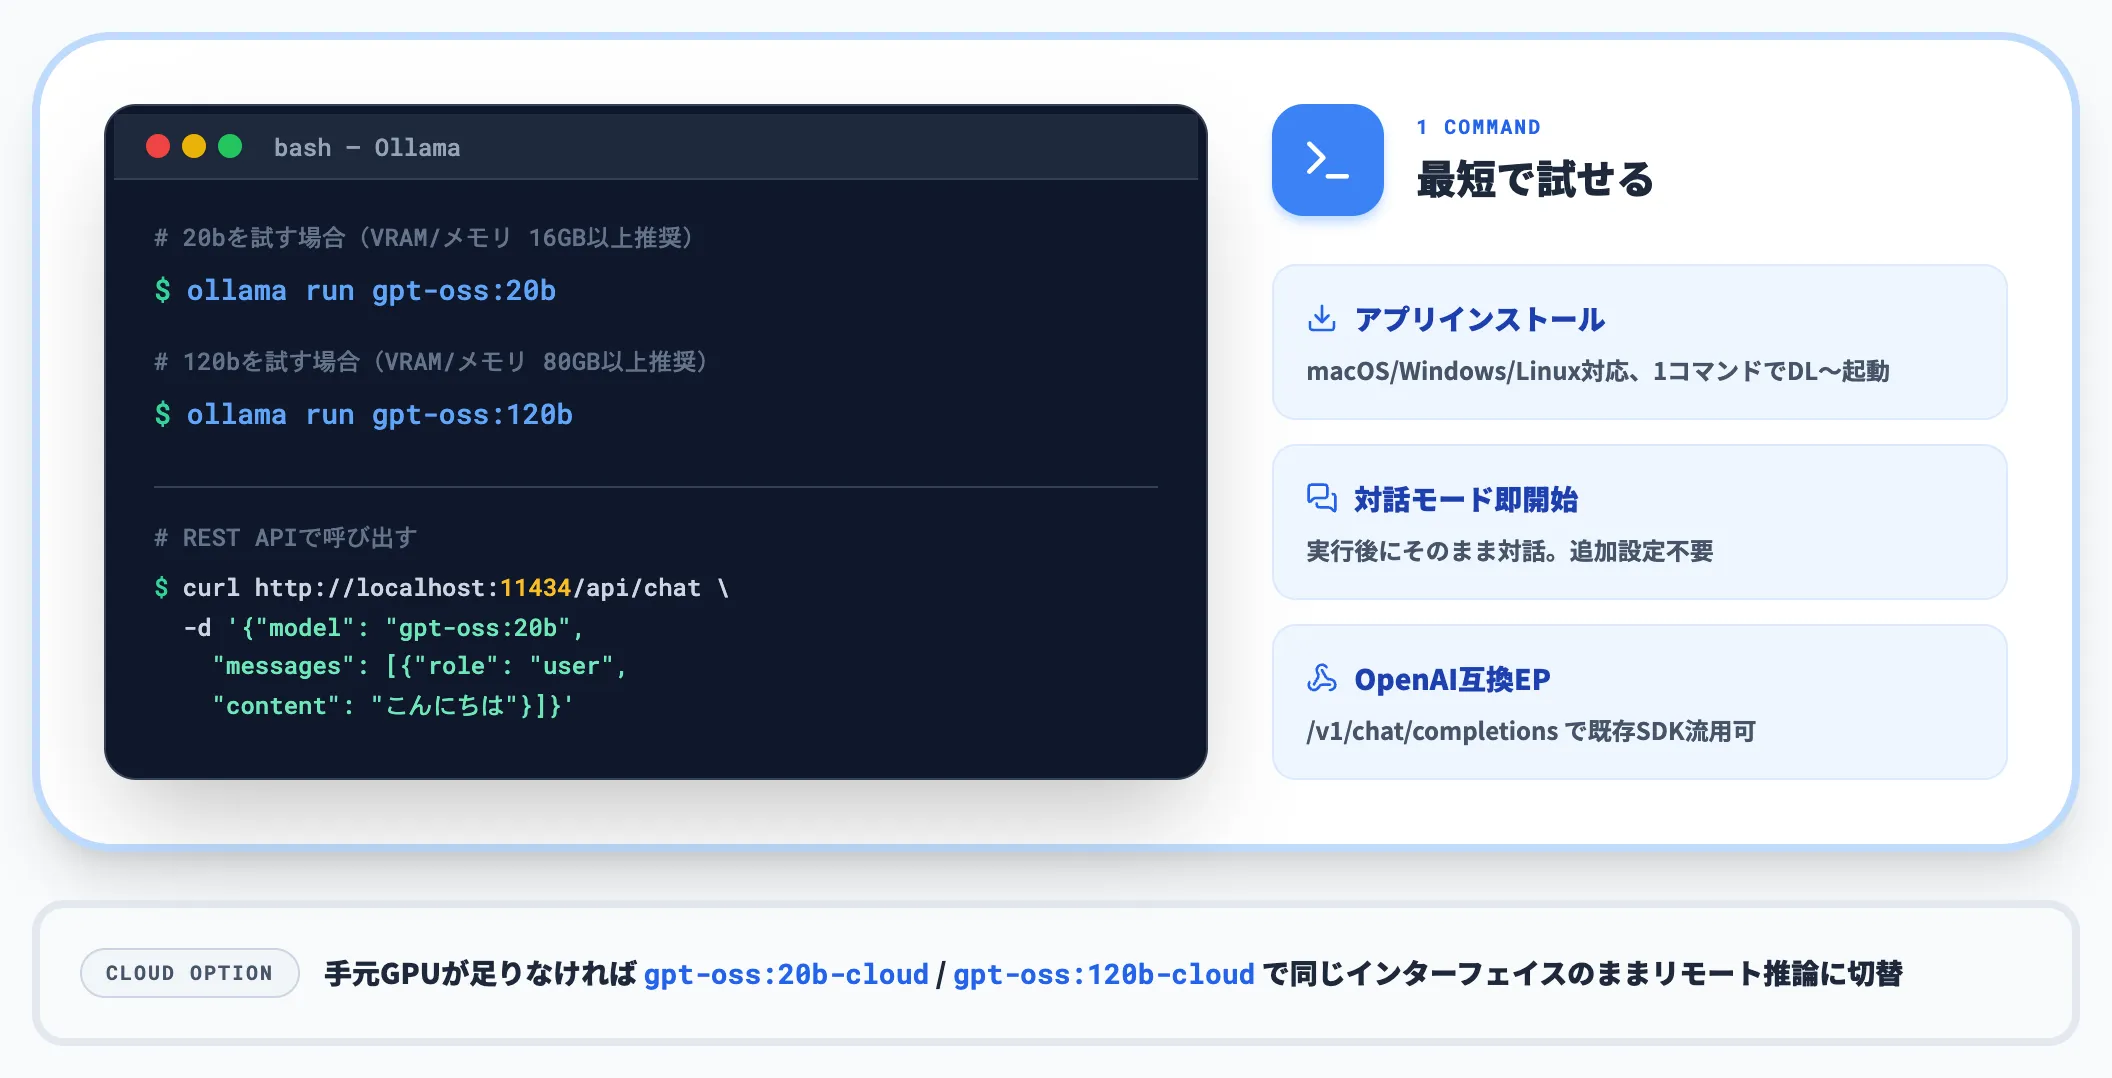The height and width of the screenshot is (1078, 2112).
Task: Click the yellow window dot in terminal
Action: (194, 146)
